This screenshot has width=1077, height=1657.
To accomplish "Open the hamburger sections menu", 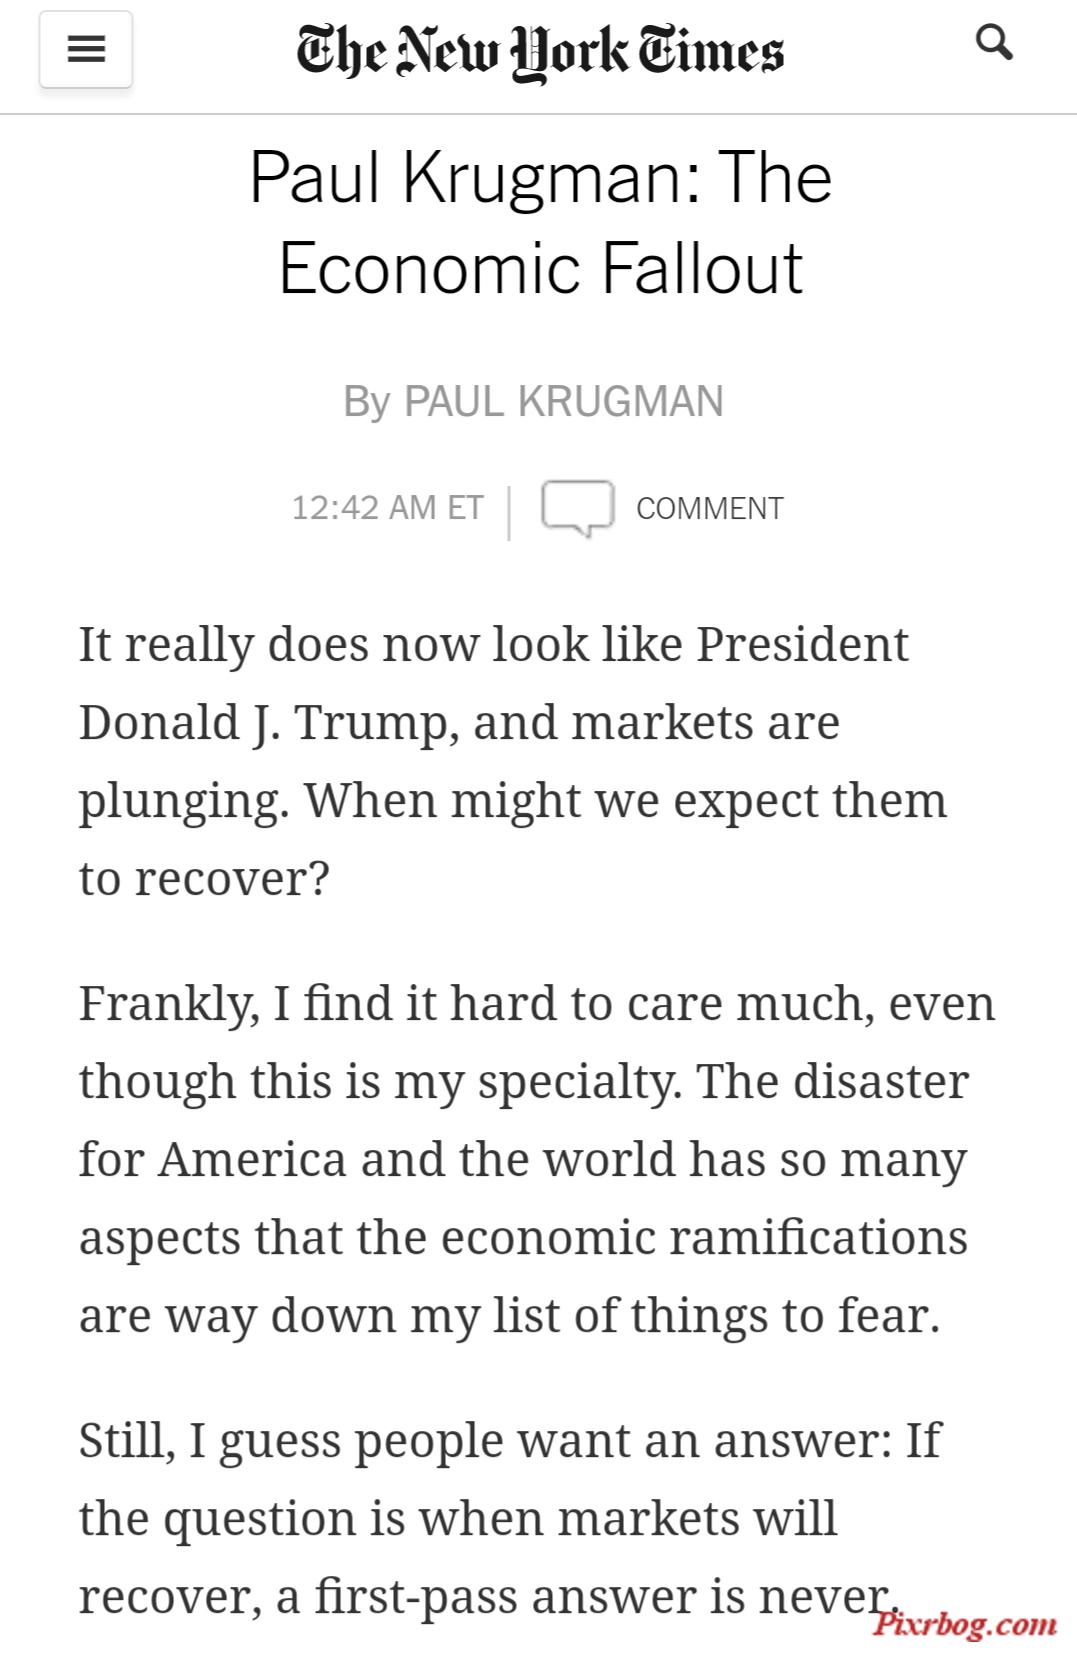I will (x=86, y=49).
